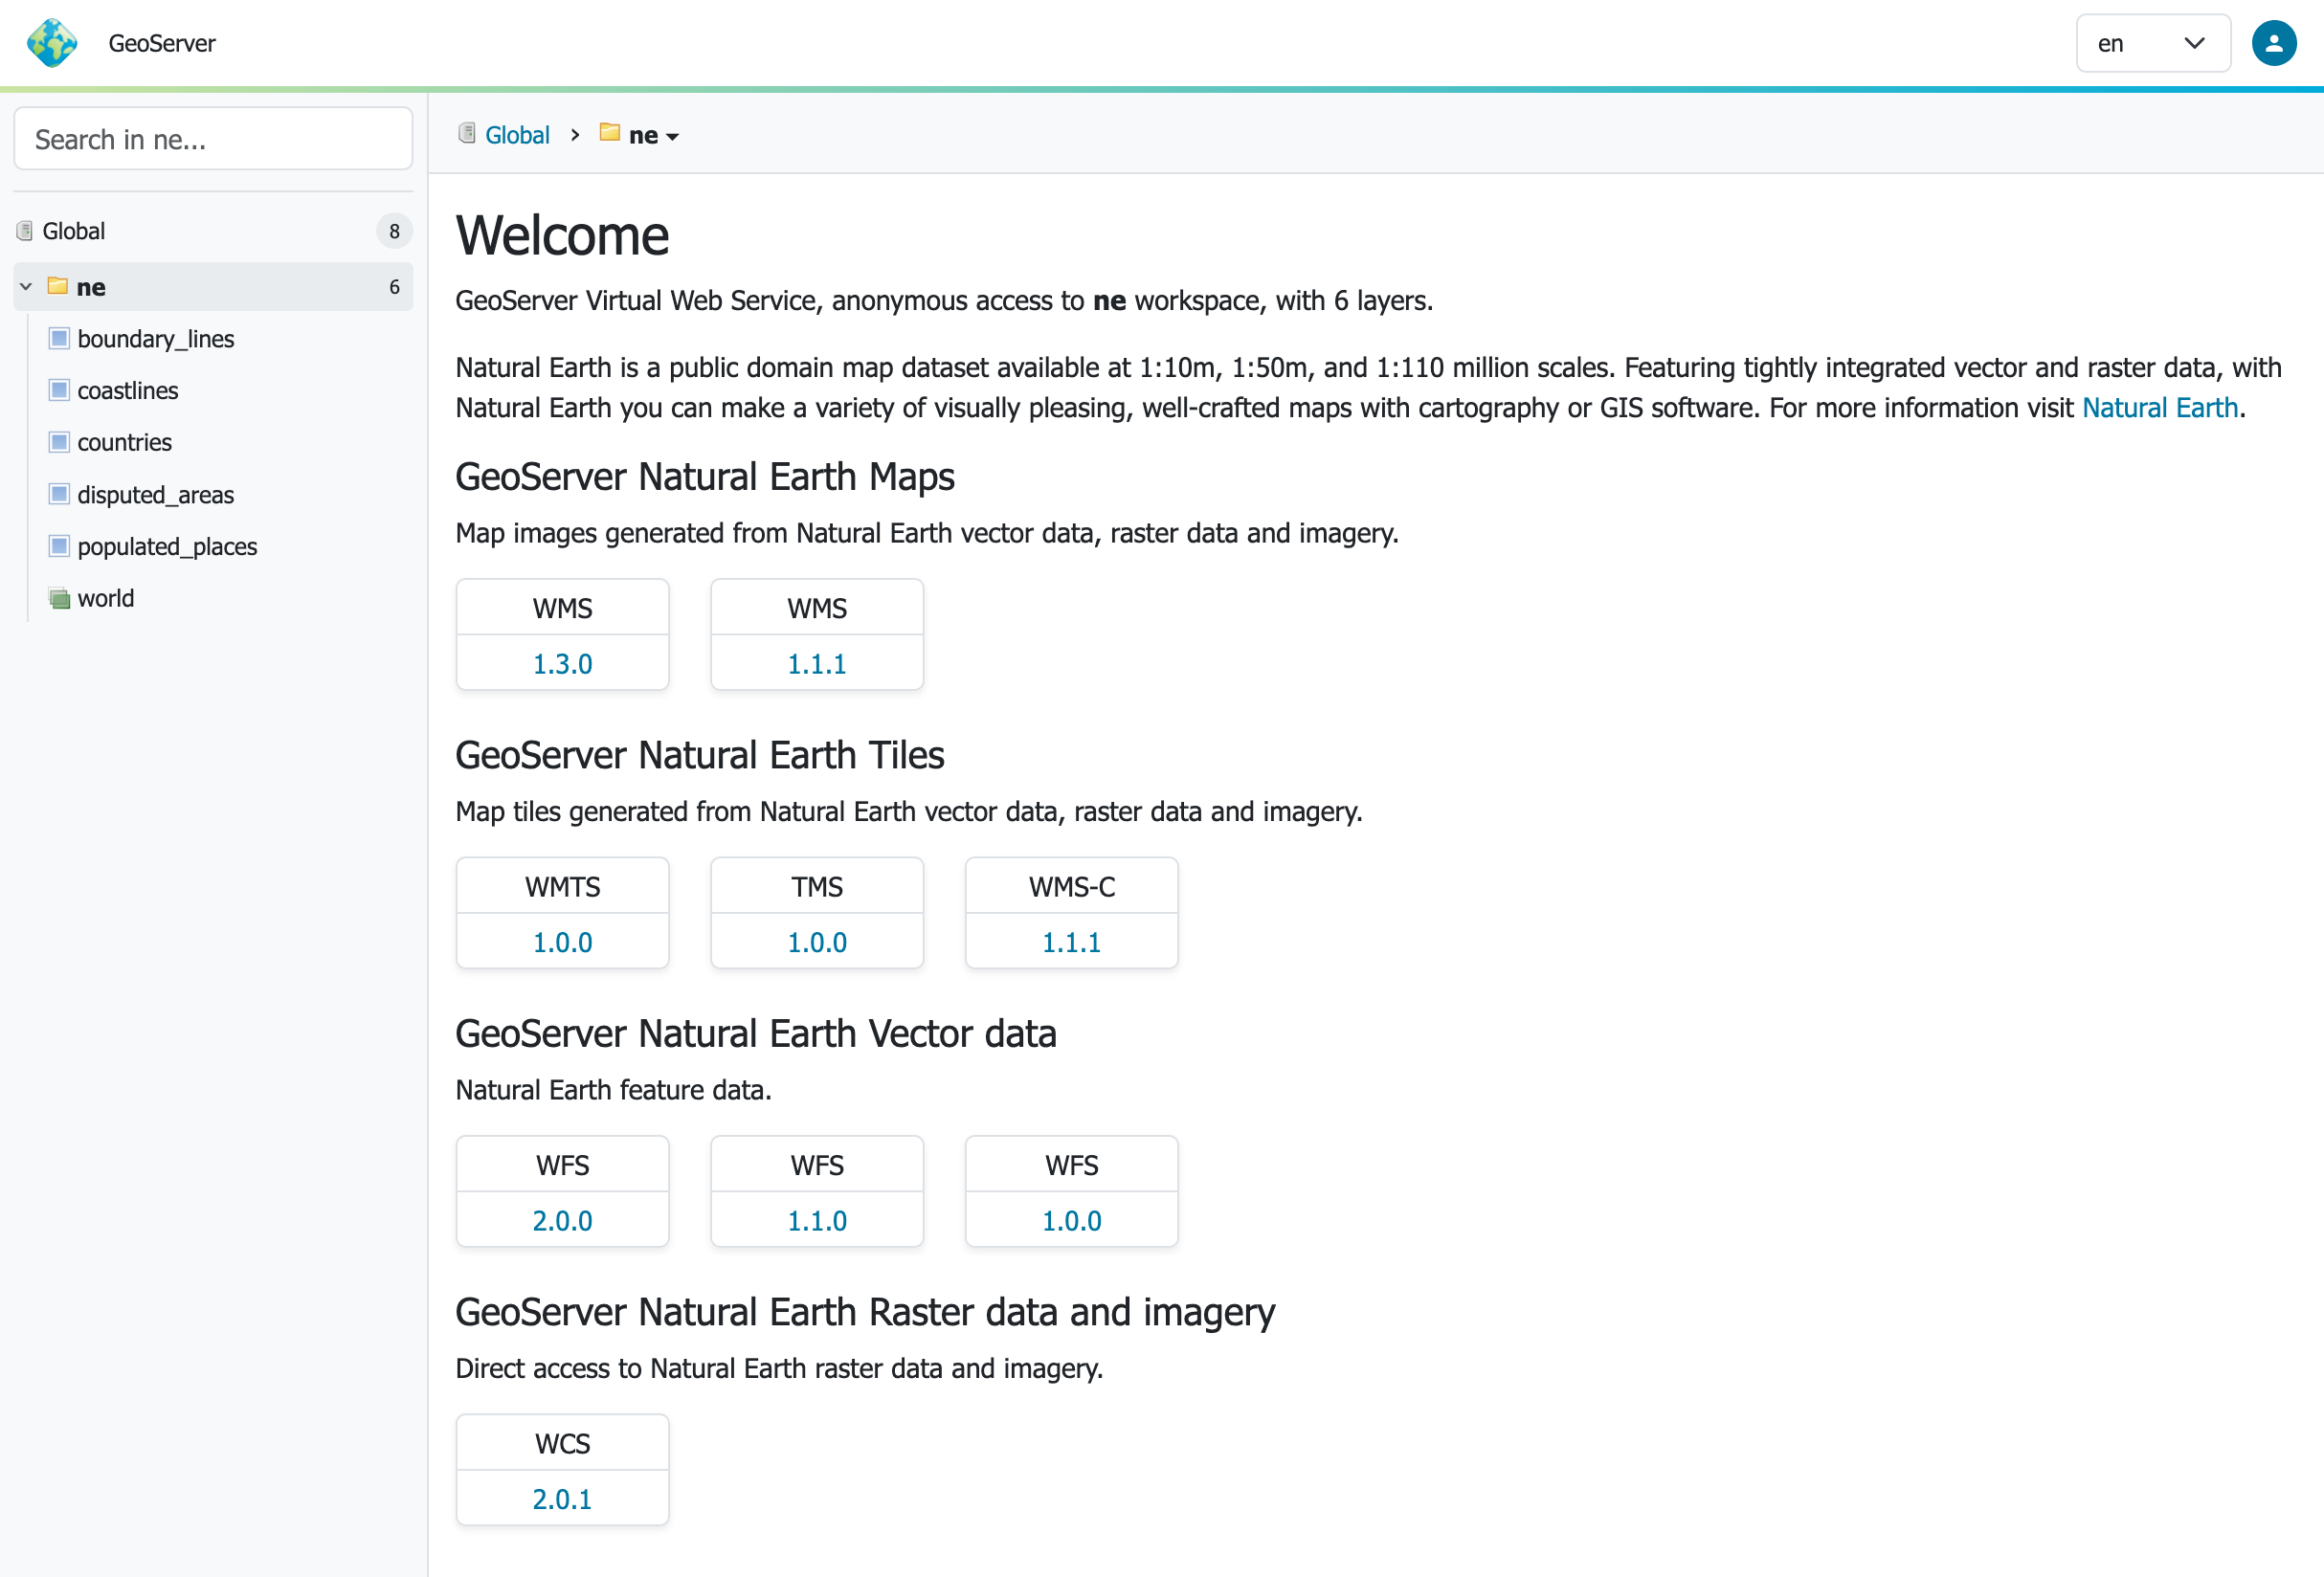Collapse the ne workspace tree chevron
This screenshot has width=2324, height=1577.
click(26, 287)
